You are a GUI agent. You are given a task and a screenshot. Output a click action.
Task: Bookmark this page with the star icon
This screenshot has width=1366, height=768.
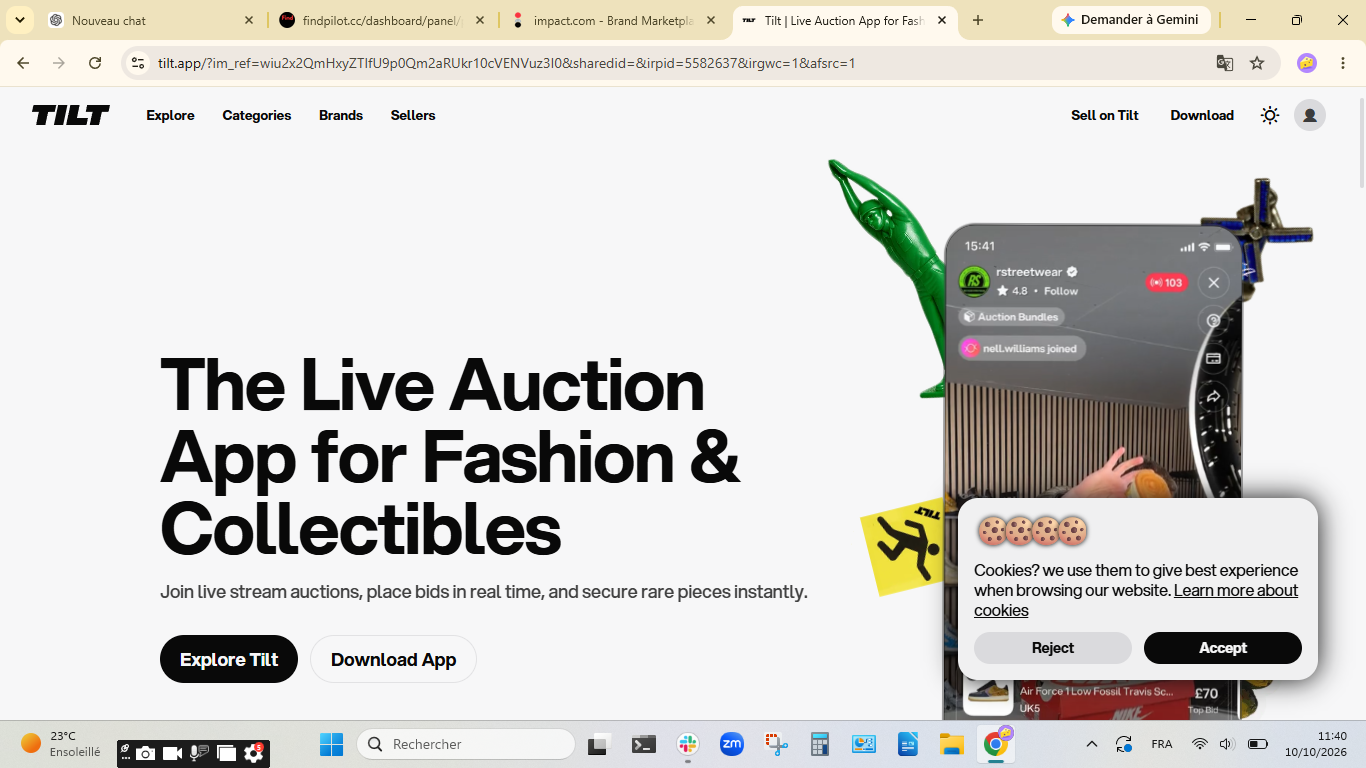1257,63
